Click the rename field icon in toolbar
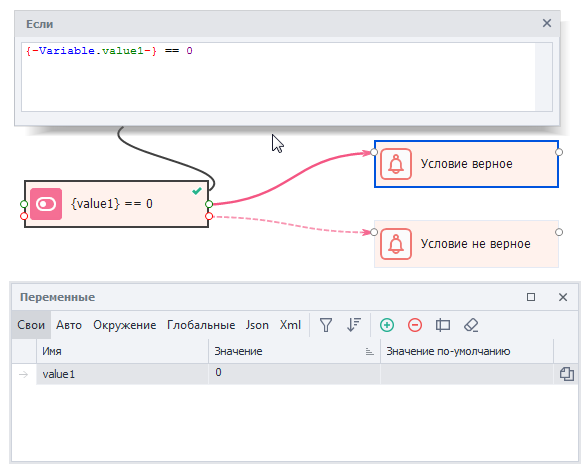 (443, 325)
